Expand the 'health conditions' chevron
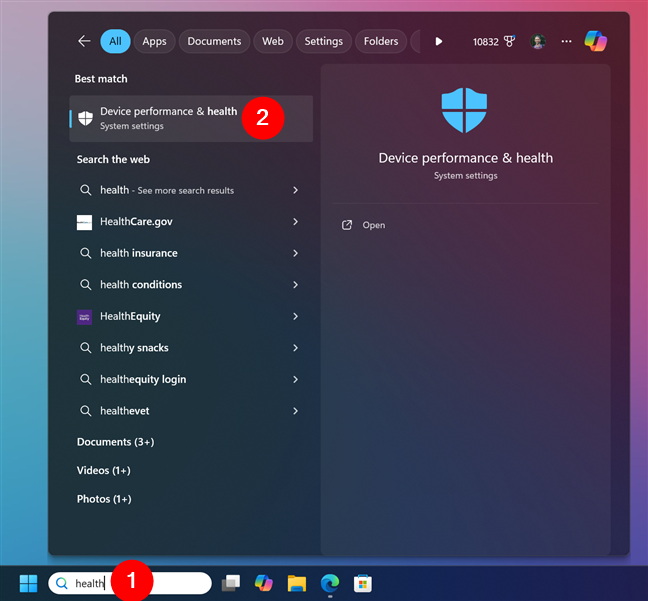 (x=295, y=285)
